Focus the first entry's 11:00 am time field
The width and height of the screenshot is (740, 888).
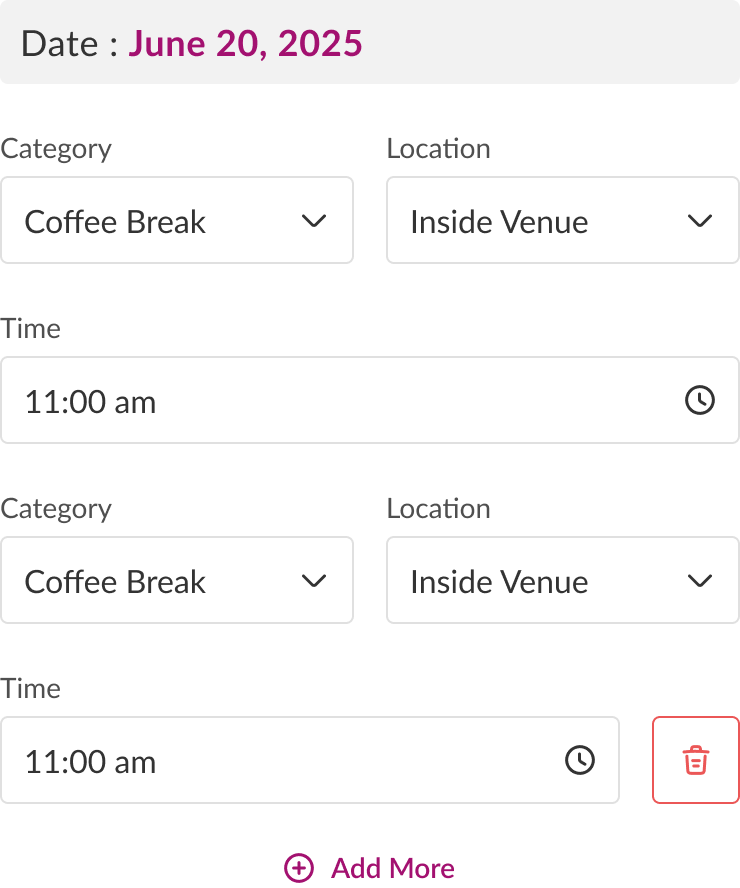340,401
